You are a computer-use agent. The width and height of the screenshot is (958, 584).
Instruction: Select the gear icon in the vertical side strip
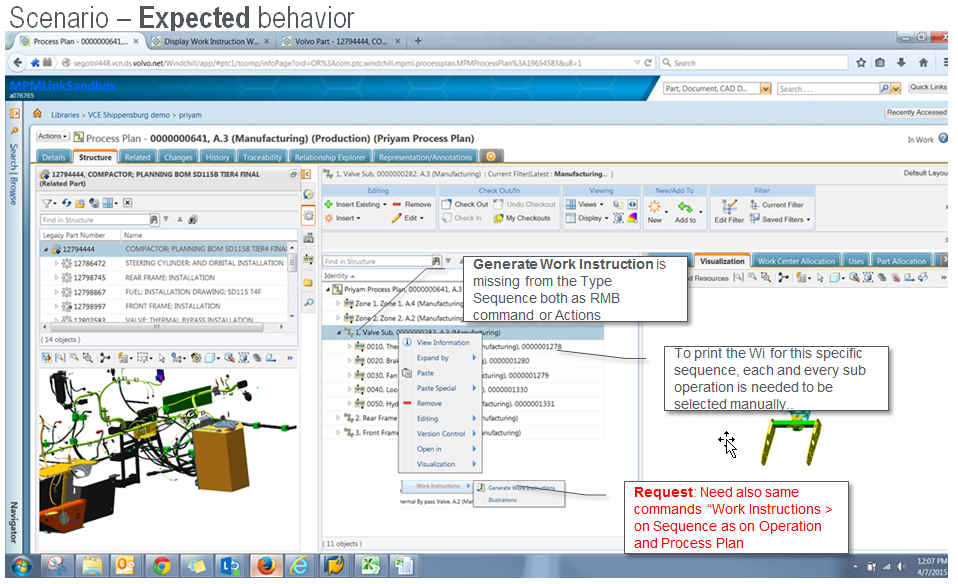[x=309, y=216]
